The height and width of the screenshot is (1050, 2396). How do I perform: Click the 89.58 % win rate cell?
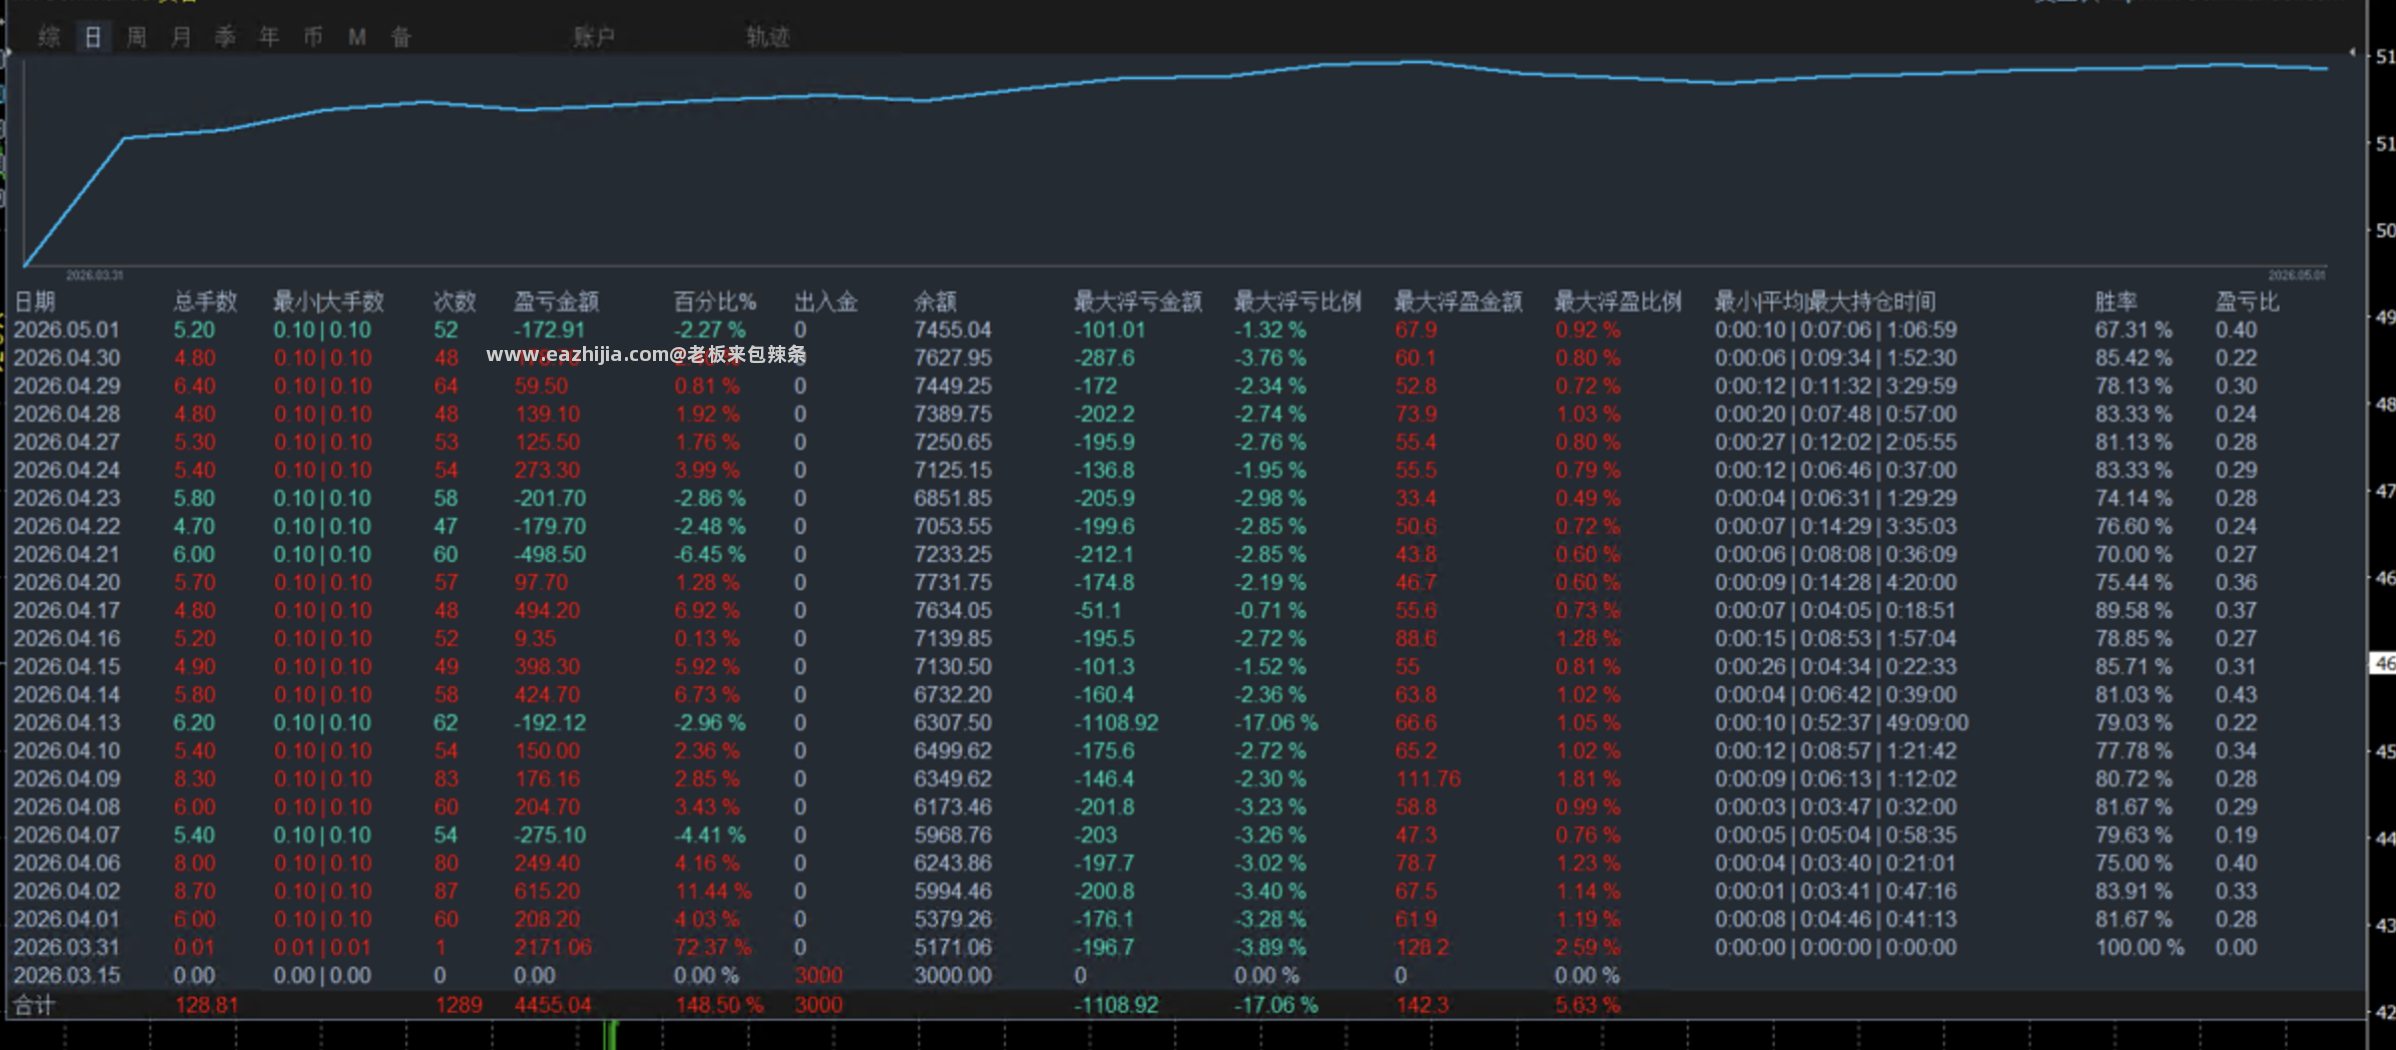tap(2134, 610)
